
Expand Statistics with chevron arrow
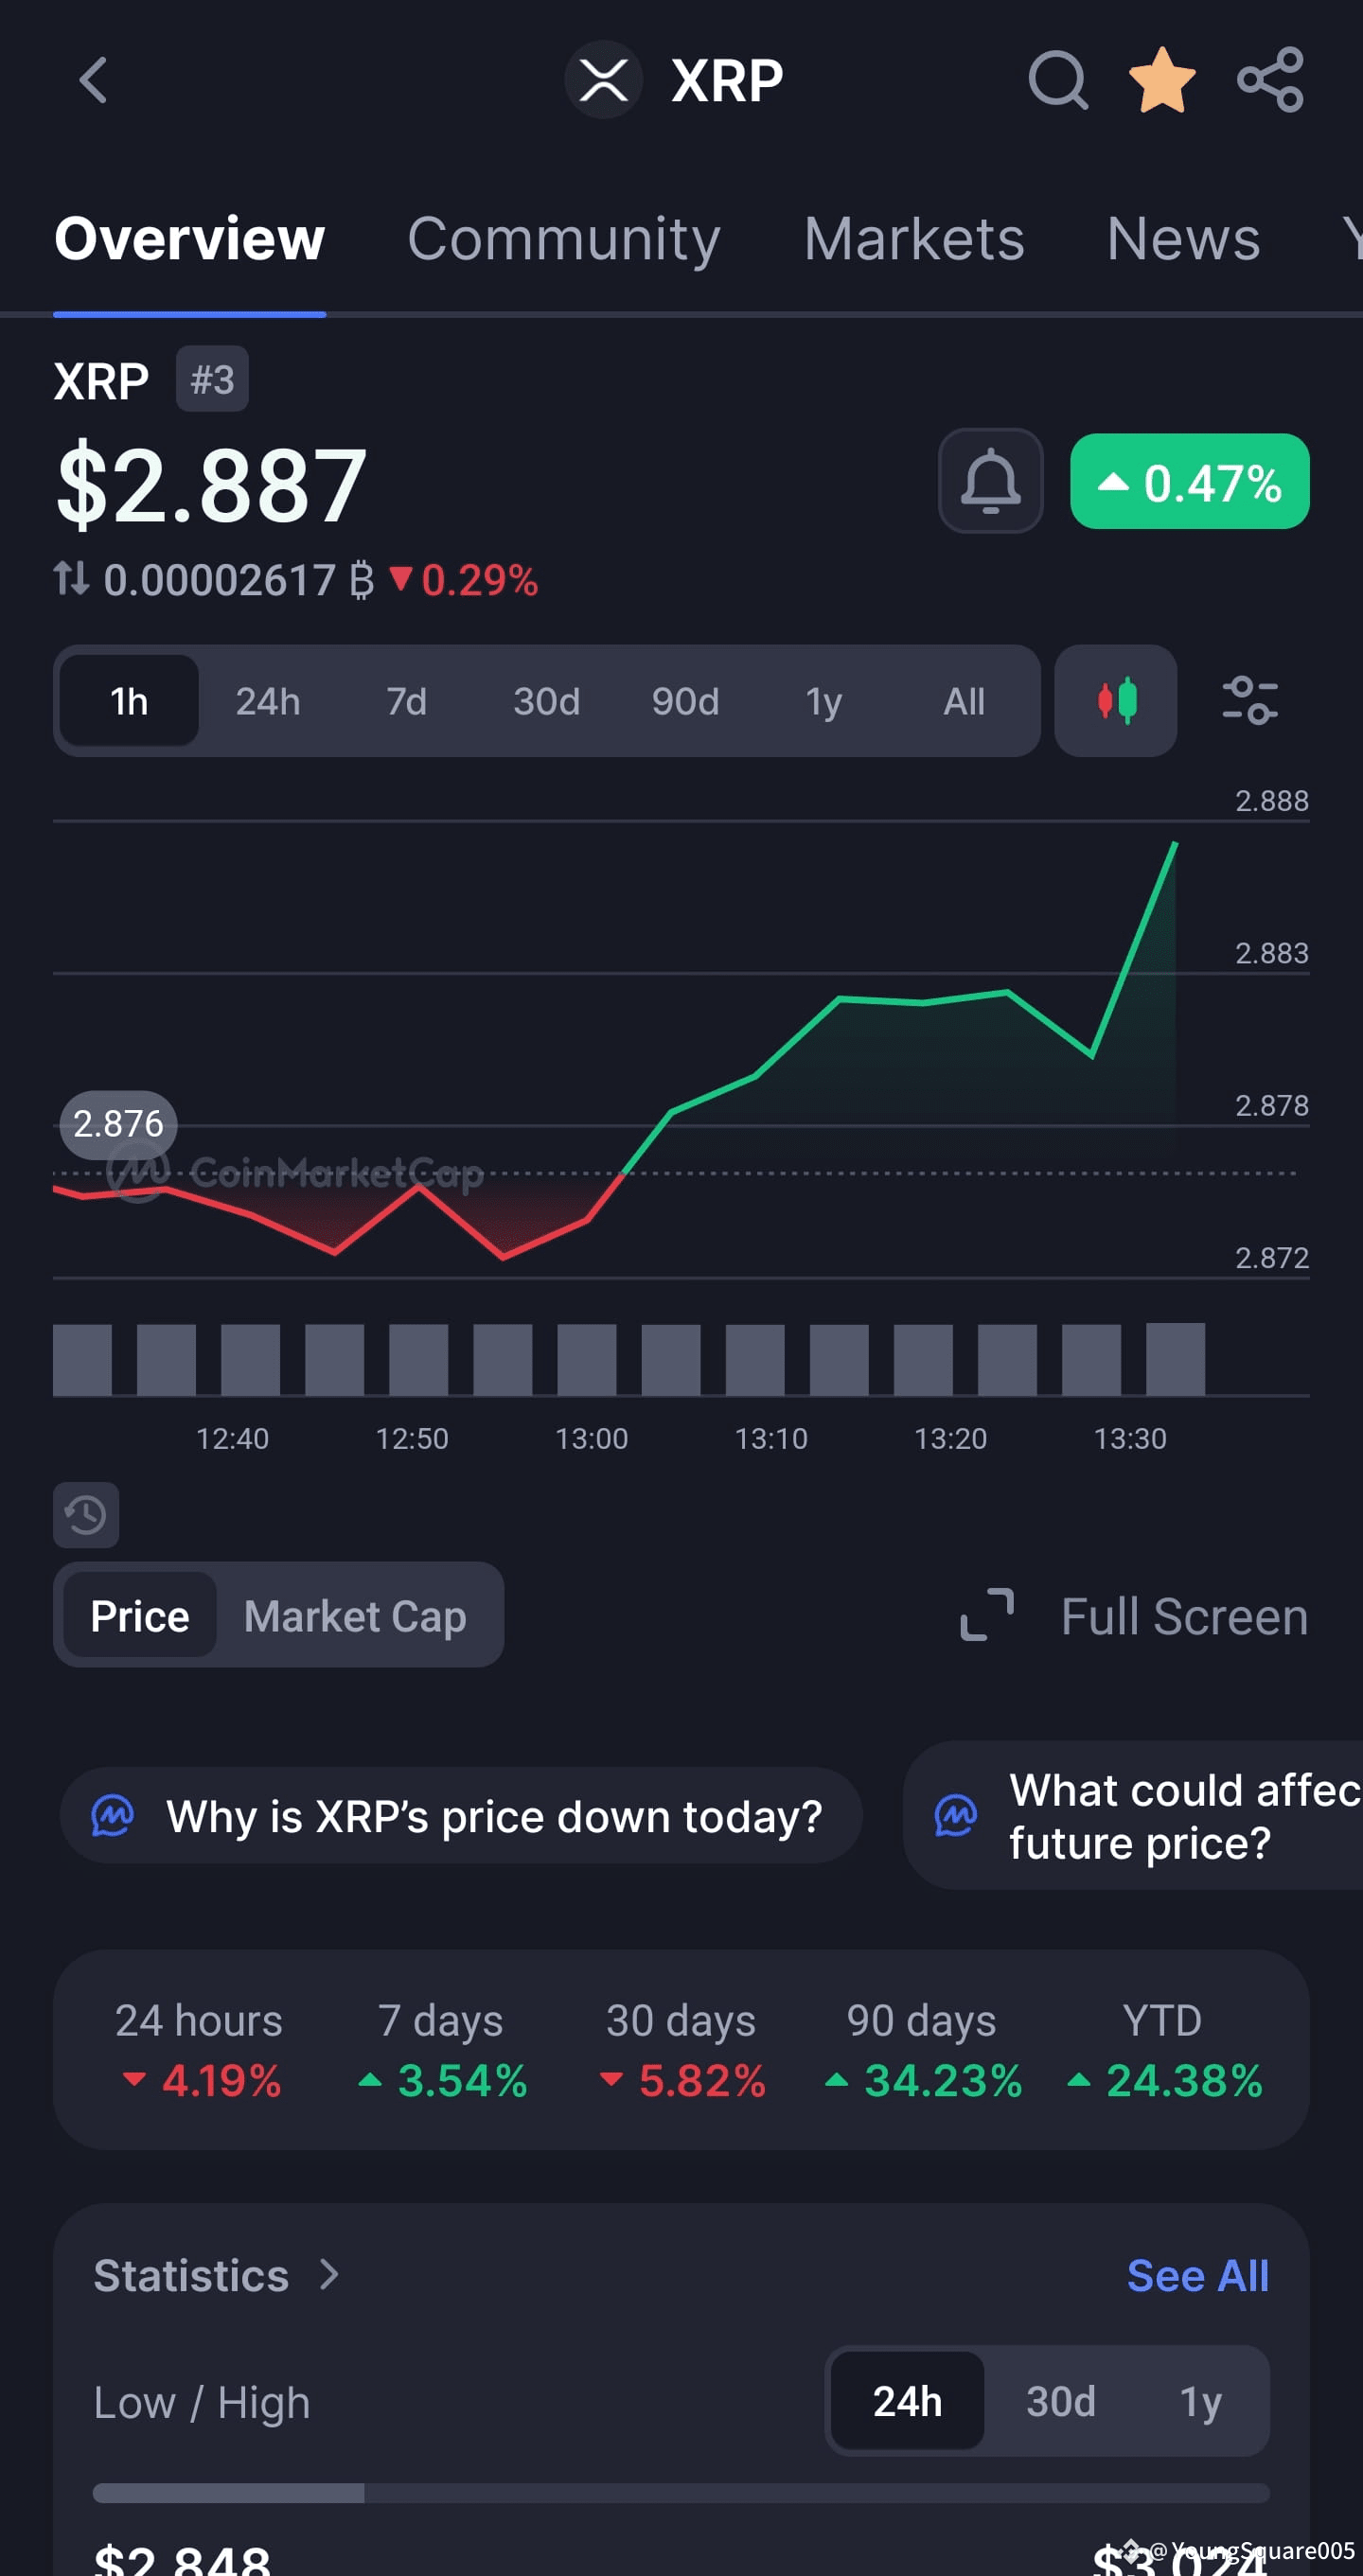click(329, 2275)
